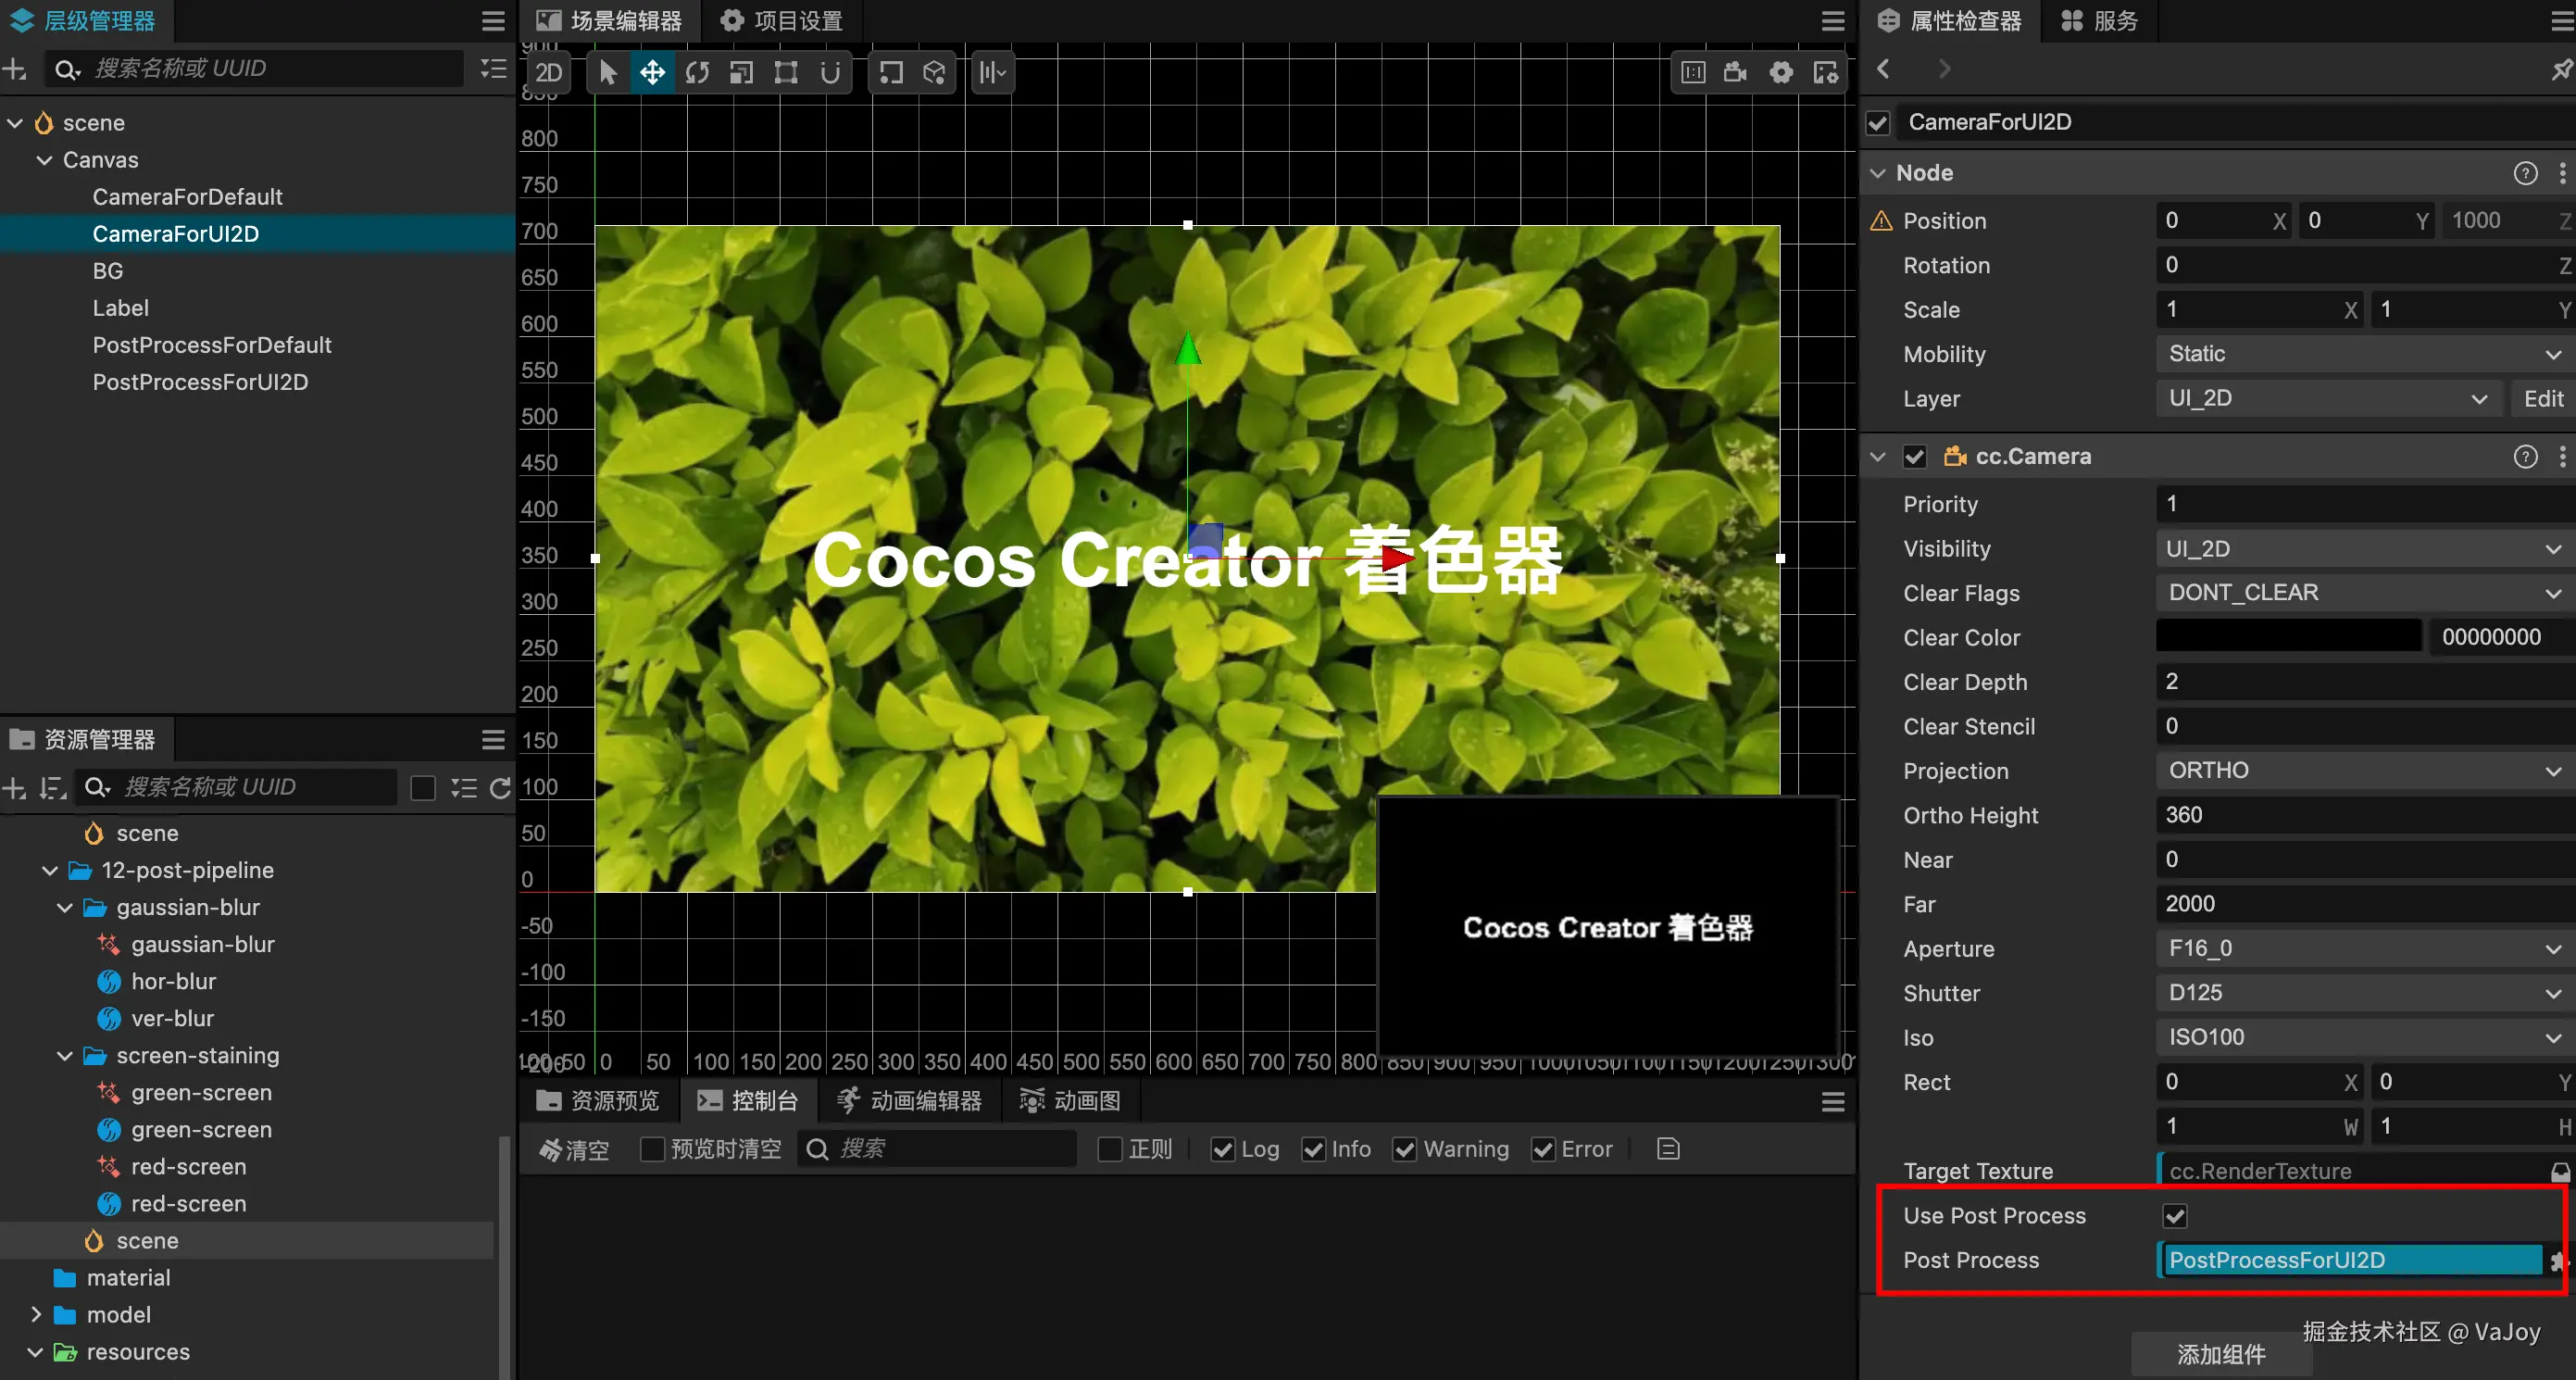Collapse the 12-post-pipeline folder
This screenshot has height=1380, width=2576.
pyautogui.click(x=50, y=870)
